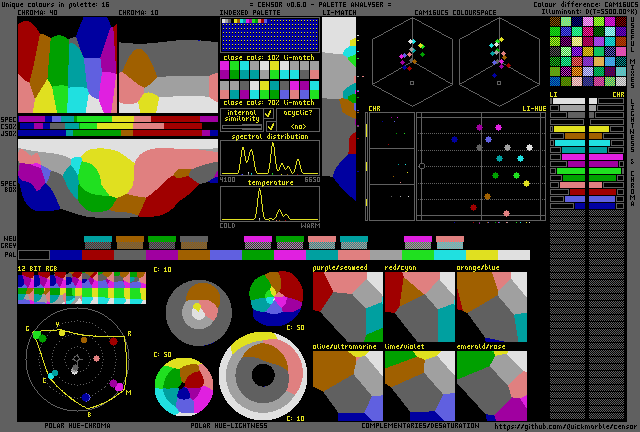Pick the dark red PAL swatch
This screenshot has height=432, width=640.
point(98,255)
